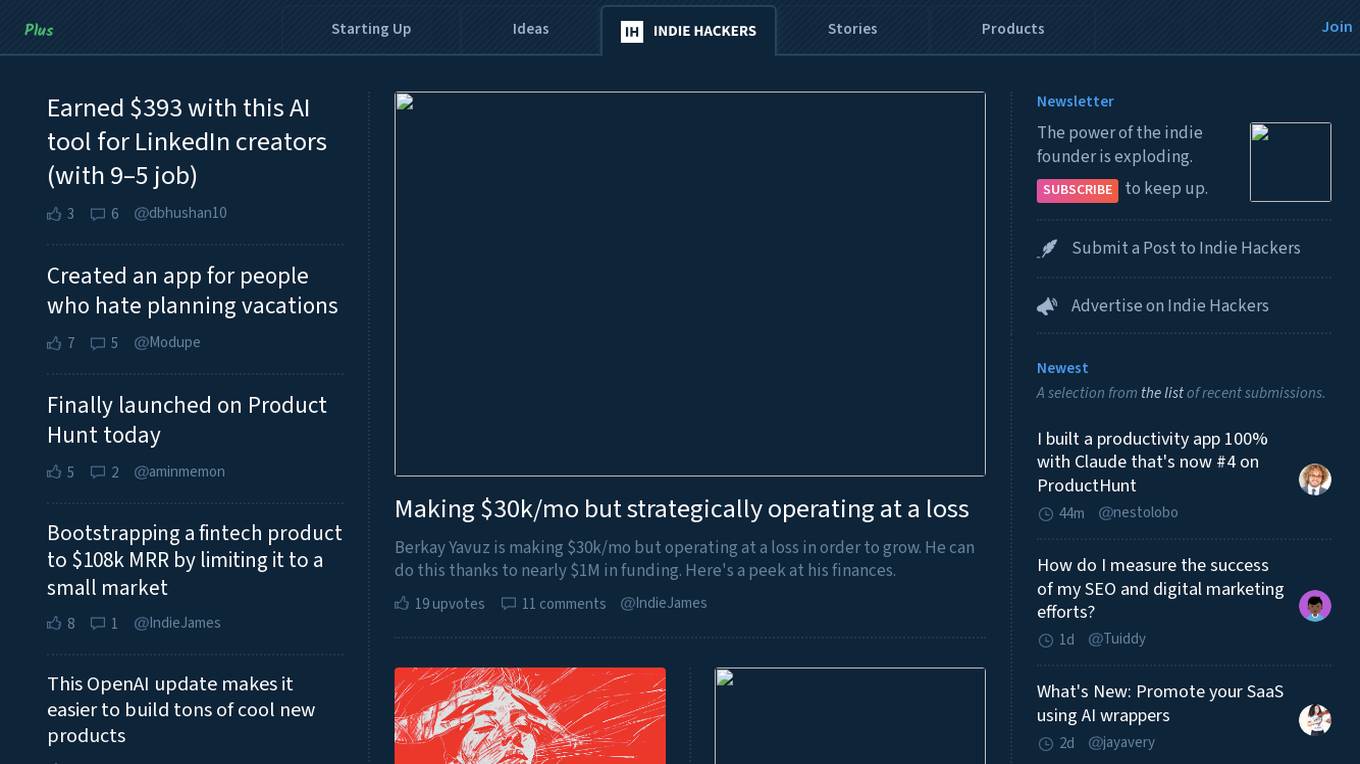1360x764 pixels.
Task: Open jayavery's avatar
Action: pos(1315,720)
